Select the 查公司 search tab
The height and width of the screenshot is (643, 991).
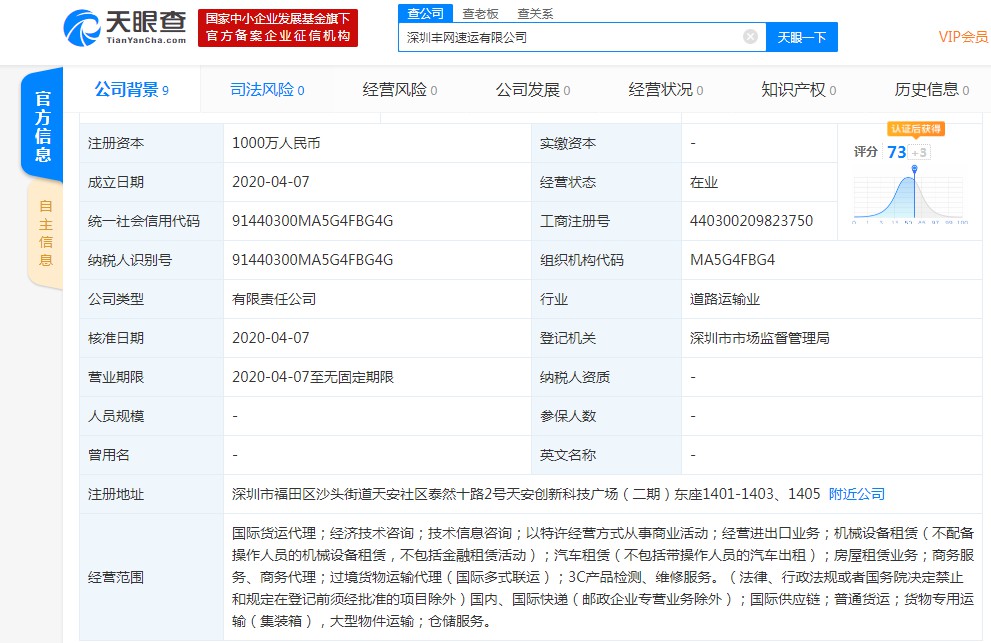(425, 13)
